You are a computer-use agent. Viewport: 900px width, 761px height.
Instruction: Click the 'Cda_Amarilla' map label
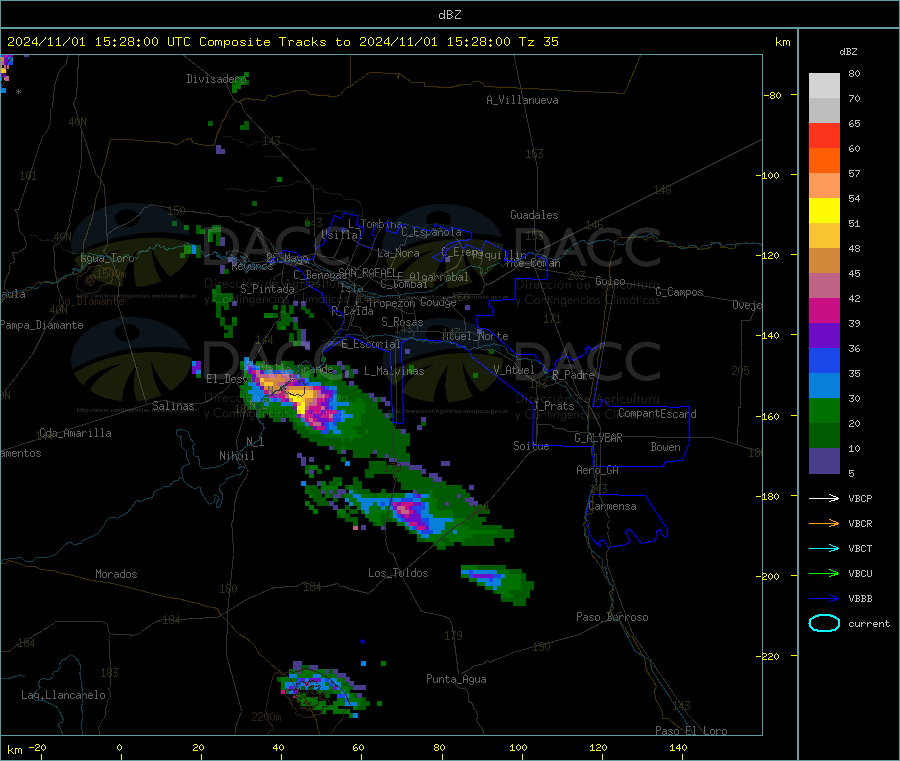(x=75, y=433)
